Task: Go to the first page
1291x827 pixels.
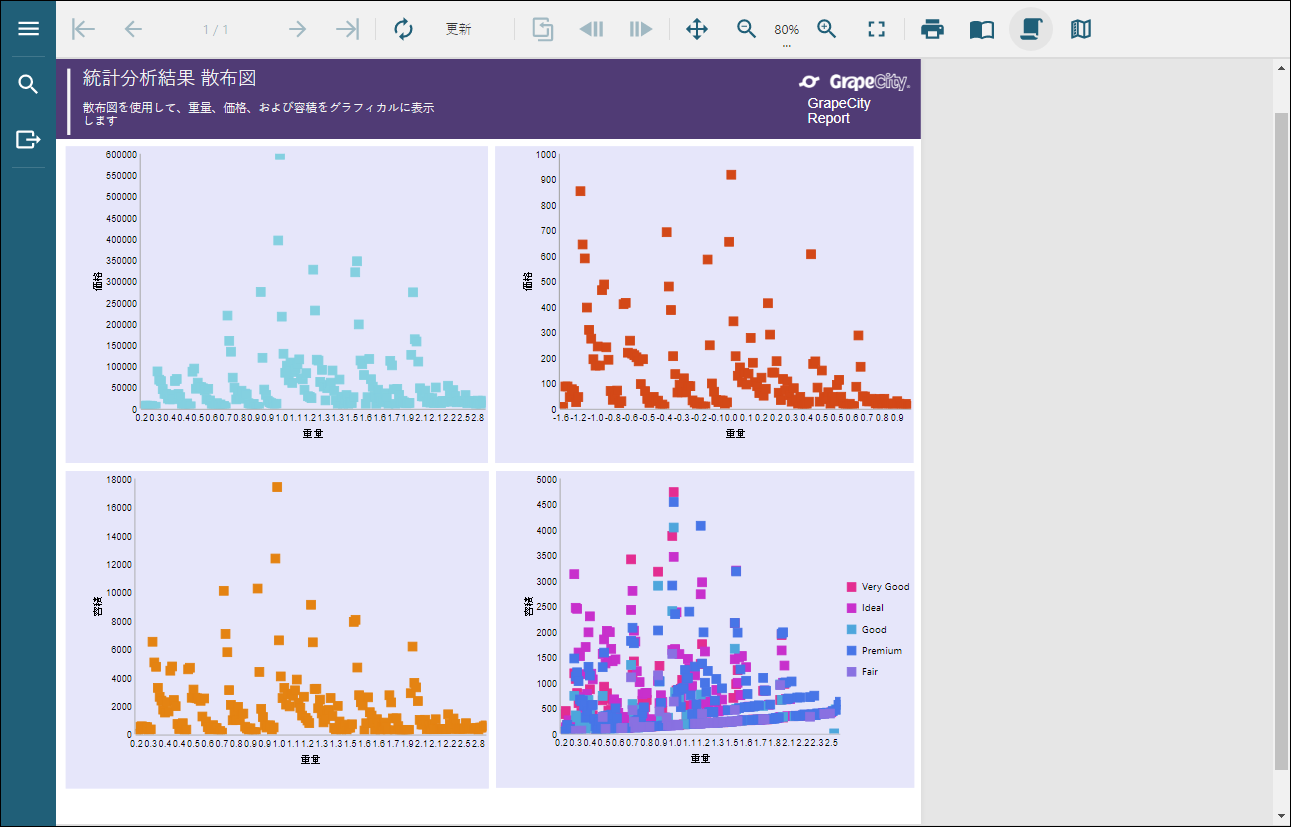Action: 84,29
